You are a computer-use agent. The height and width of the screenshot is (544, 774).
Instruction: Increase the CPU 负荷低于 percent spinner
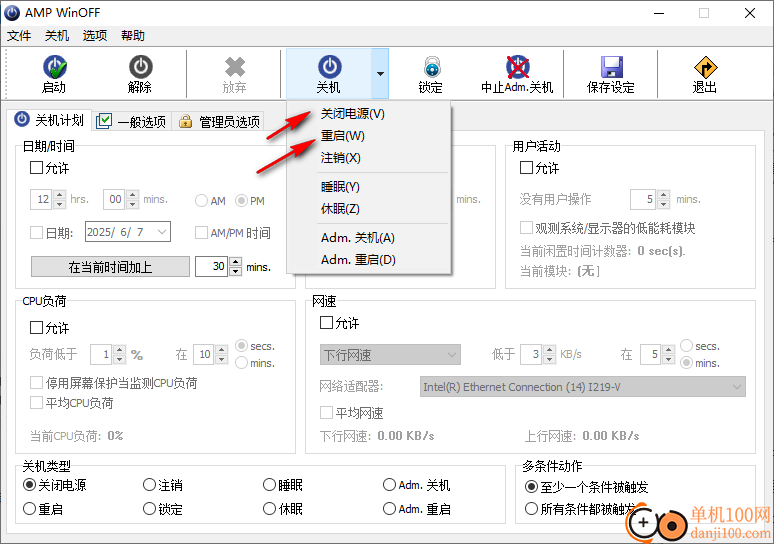pos(119,350)
